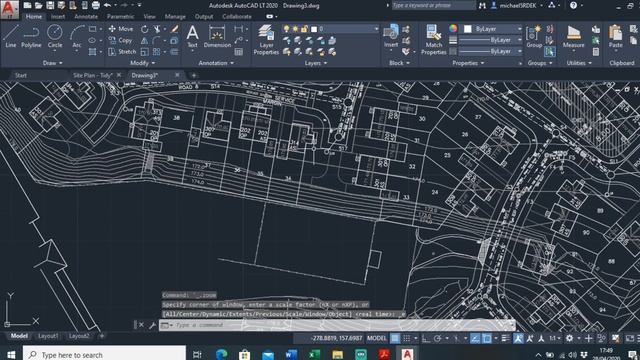Screen dimensions: 640x360
Task: Click the keyword search box
Action: [433, 6]
